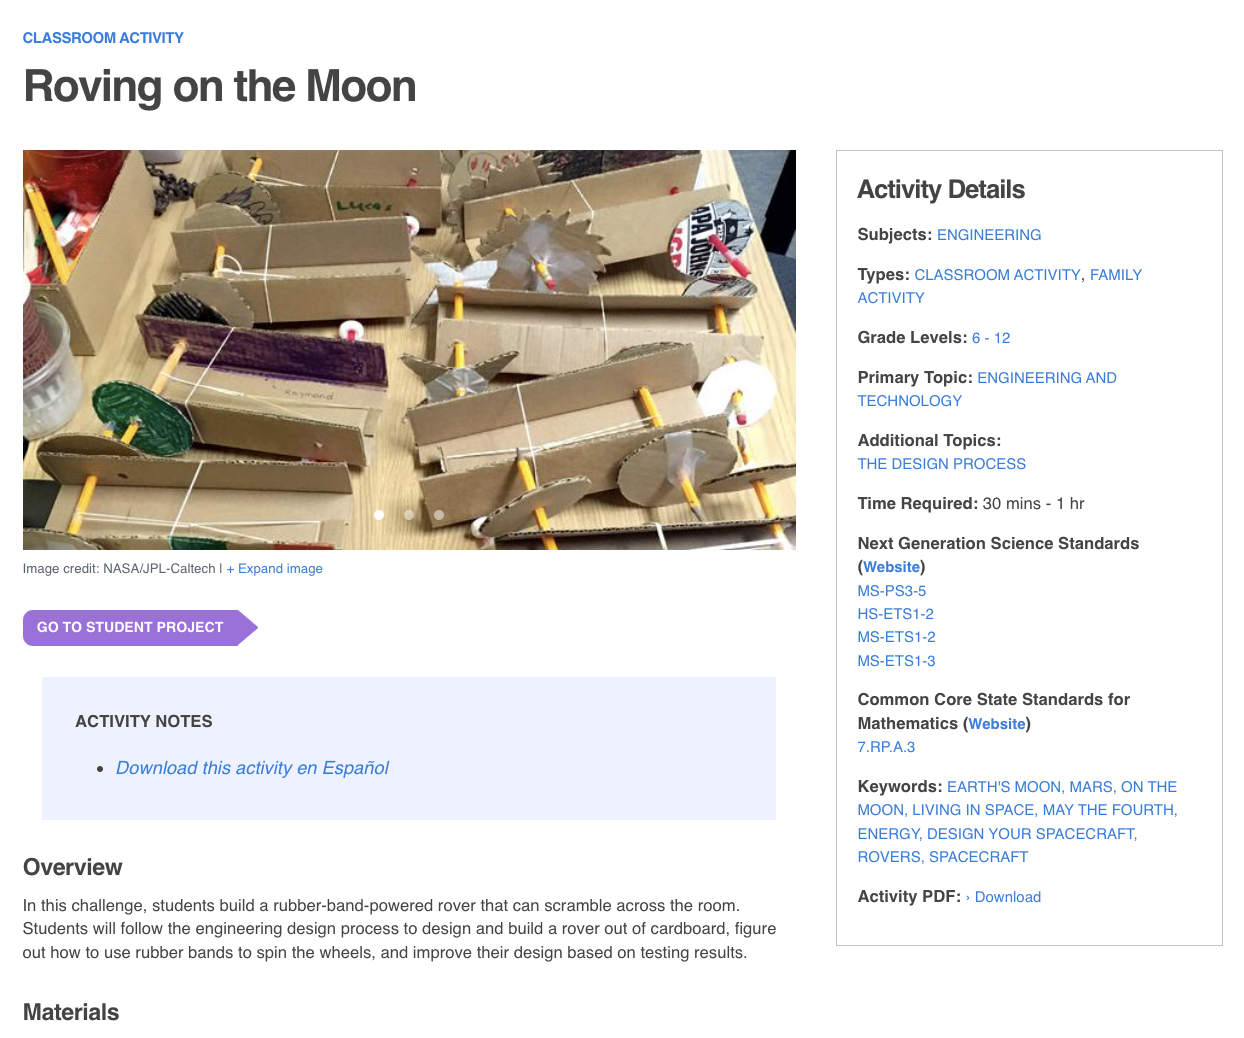The width and height of the screenshot is (1244, 1038).
Task: Open the ENGINEERING subject link
Action: point(988,234)
